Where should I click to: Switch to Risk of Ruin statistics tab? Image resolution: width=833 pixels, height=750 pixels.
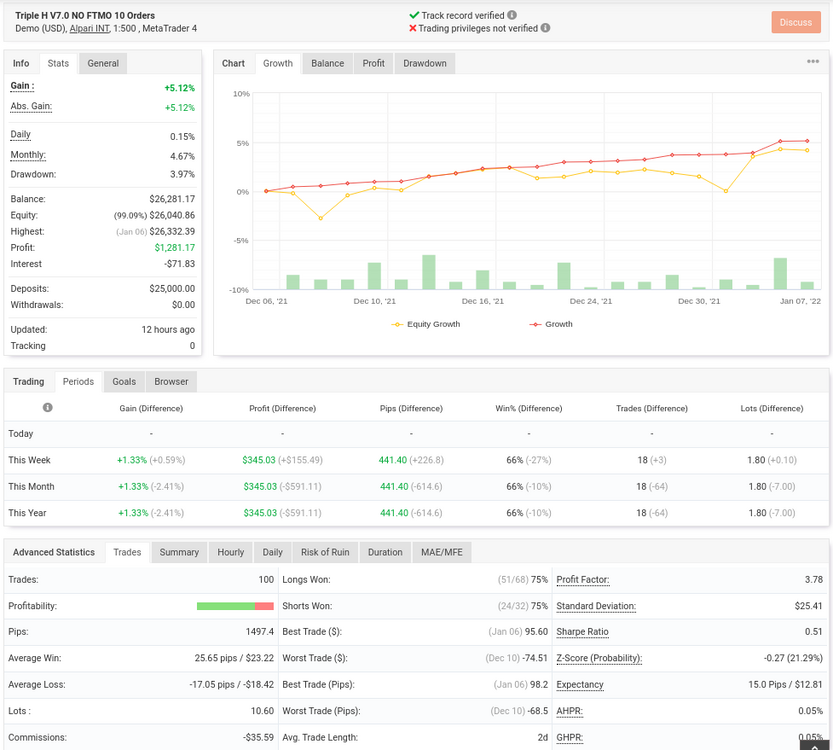point(325,552)
